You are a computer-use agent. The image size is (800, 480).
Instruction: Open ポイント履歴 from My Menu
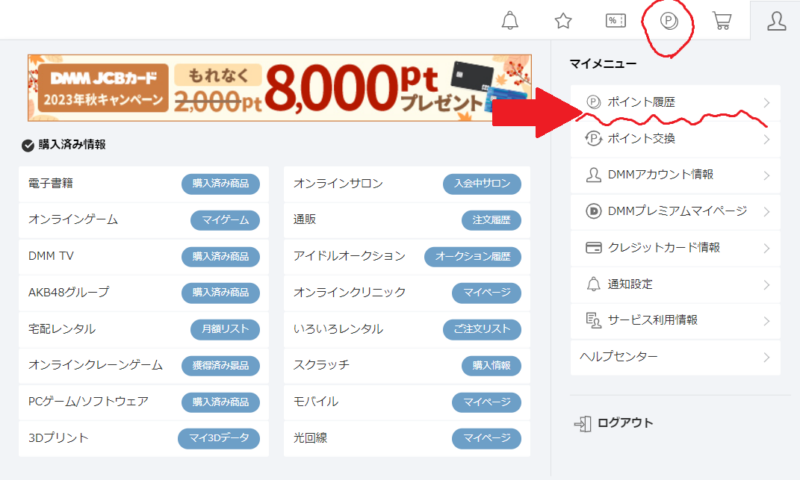(x=642, y=102)
